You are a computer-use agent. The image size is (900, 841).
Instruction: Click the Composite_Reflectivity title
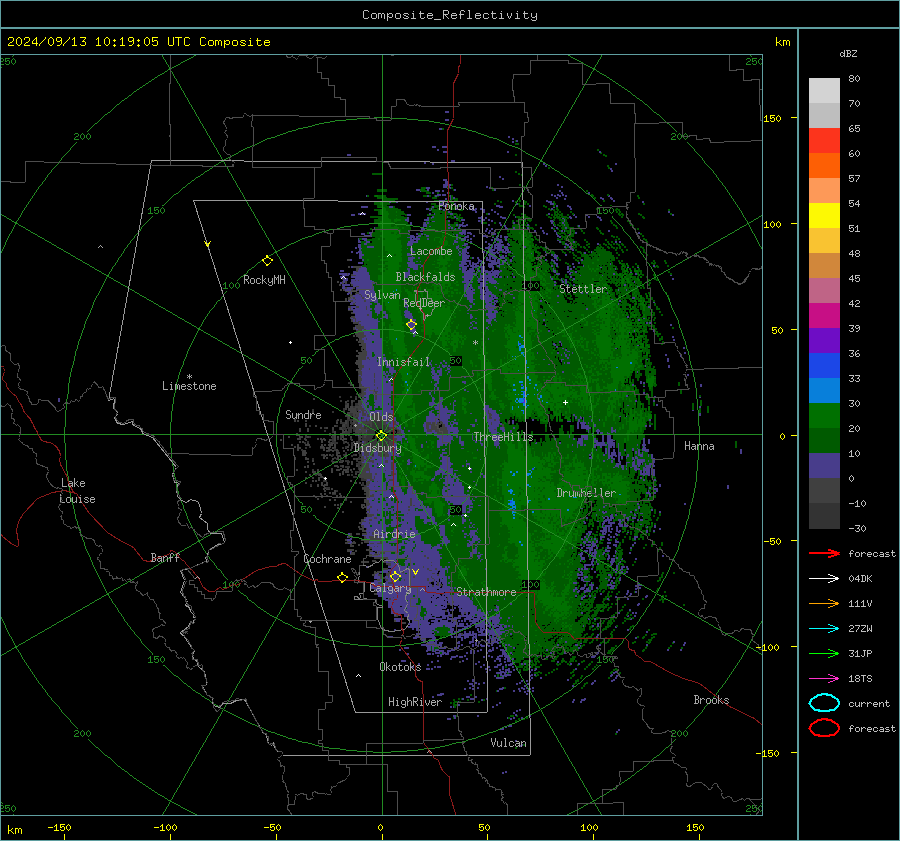tap(449, 15)
